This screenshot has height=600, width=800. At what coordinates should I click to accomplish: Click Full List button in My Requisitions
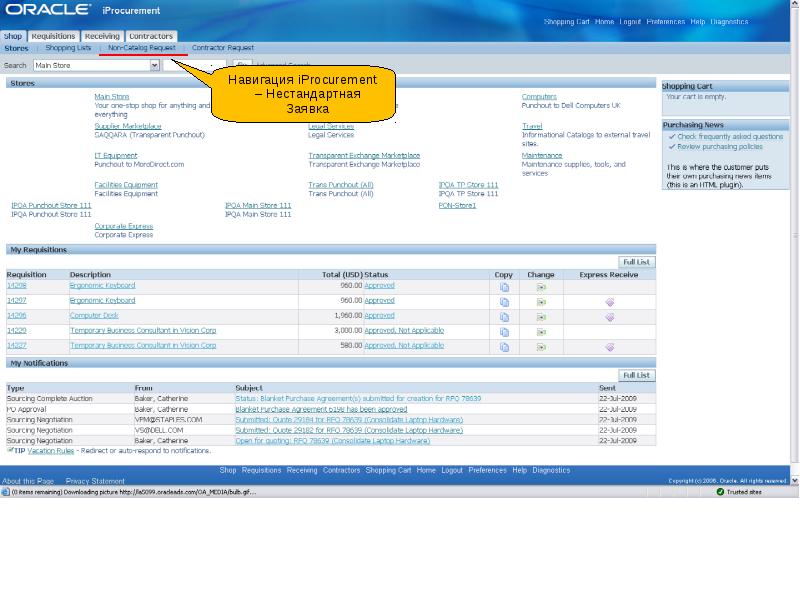point(636,262)
